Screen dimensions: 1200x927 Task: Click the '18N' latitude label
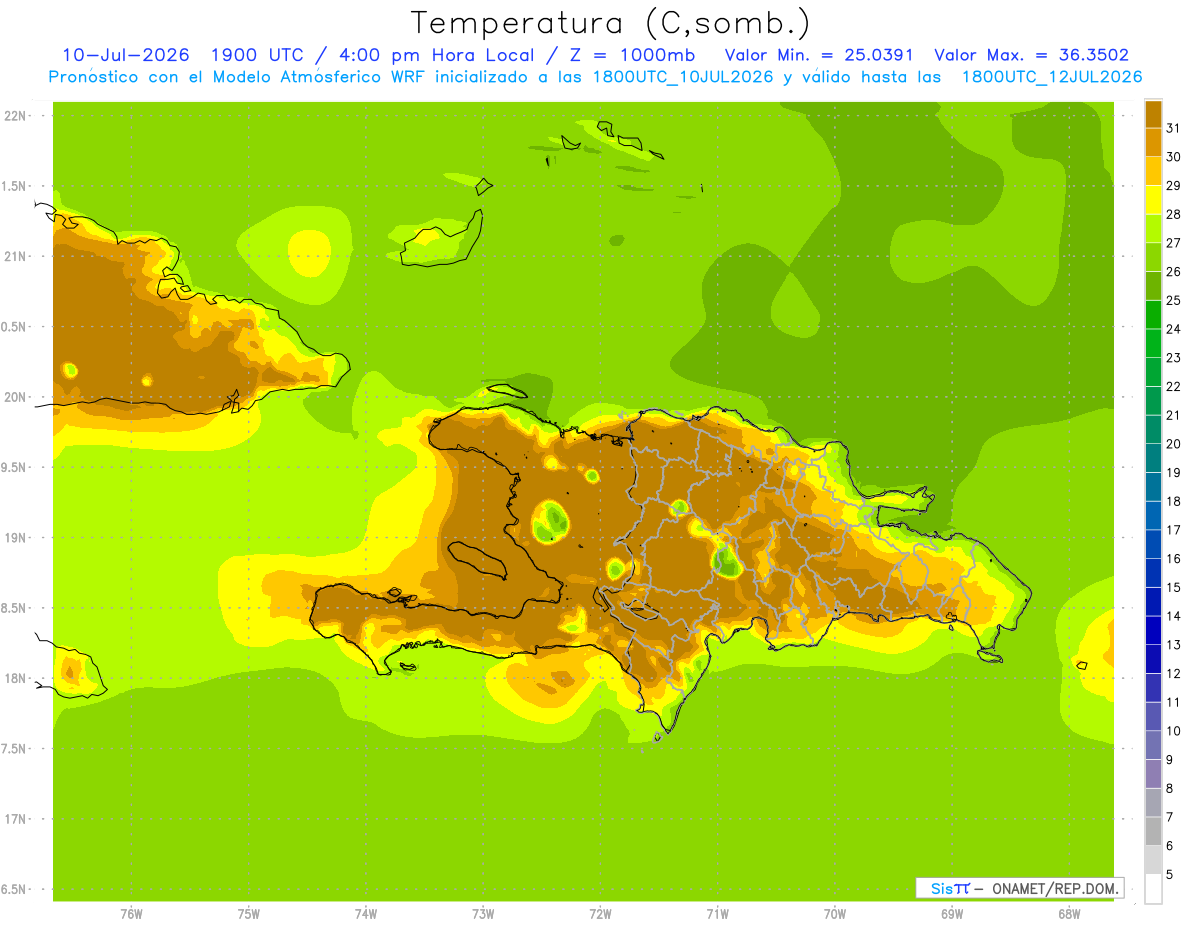(15, 678)
